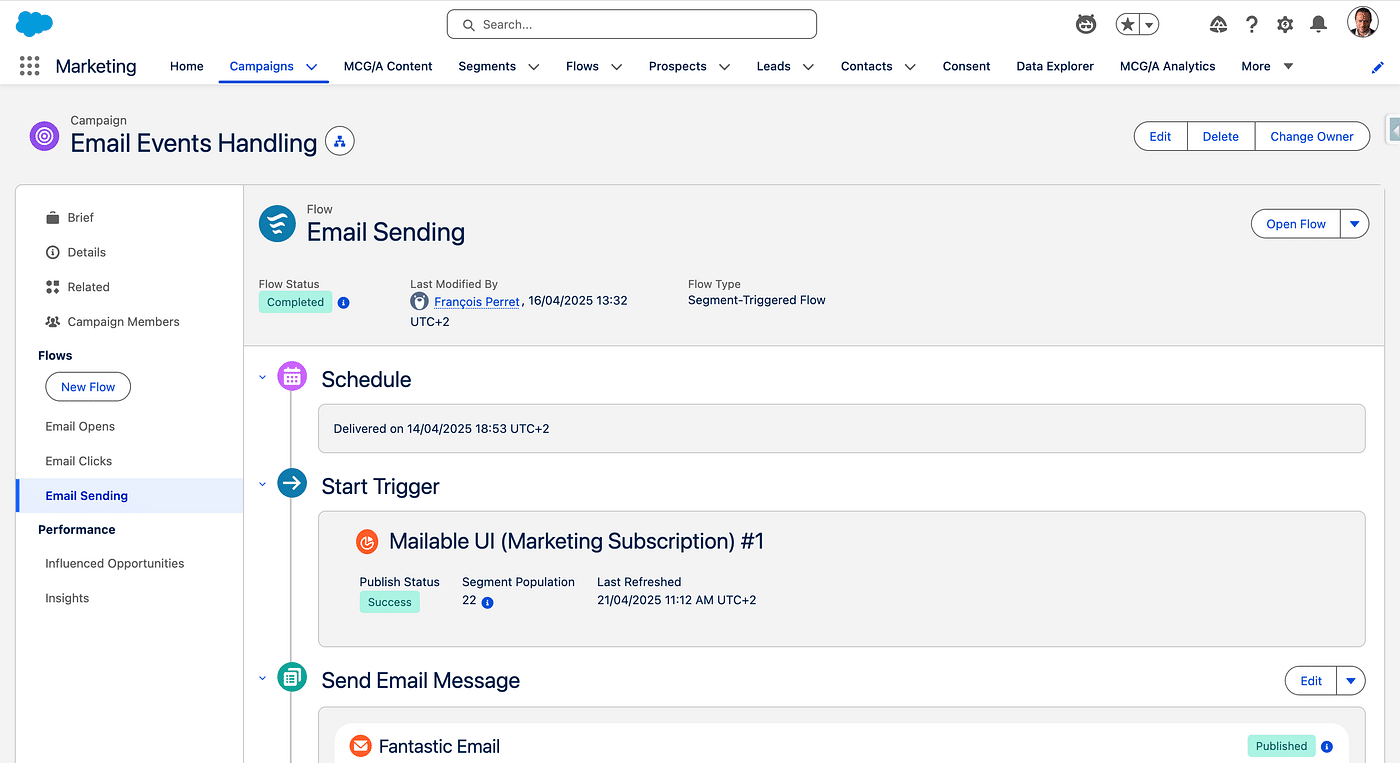The height and width of the screenshot is (763, 1400).
Task: Select Email Opens flow in sidebar
Action: pyautogui.click(x=80, y=427)
